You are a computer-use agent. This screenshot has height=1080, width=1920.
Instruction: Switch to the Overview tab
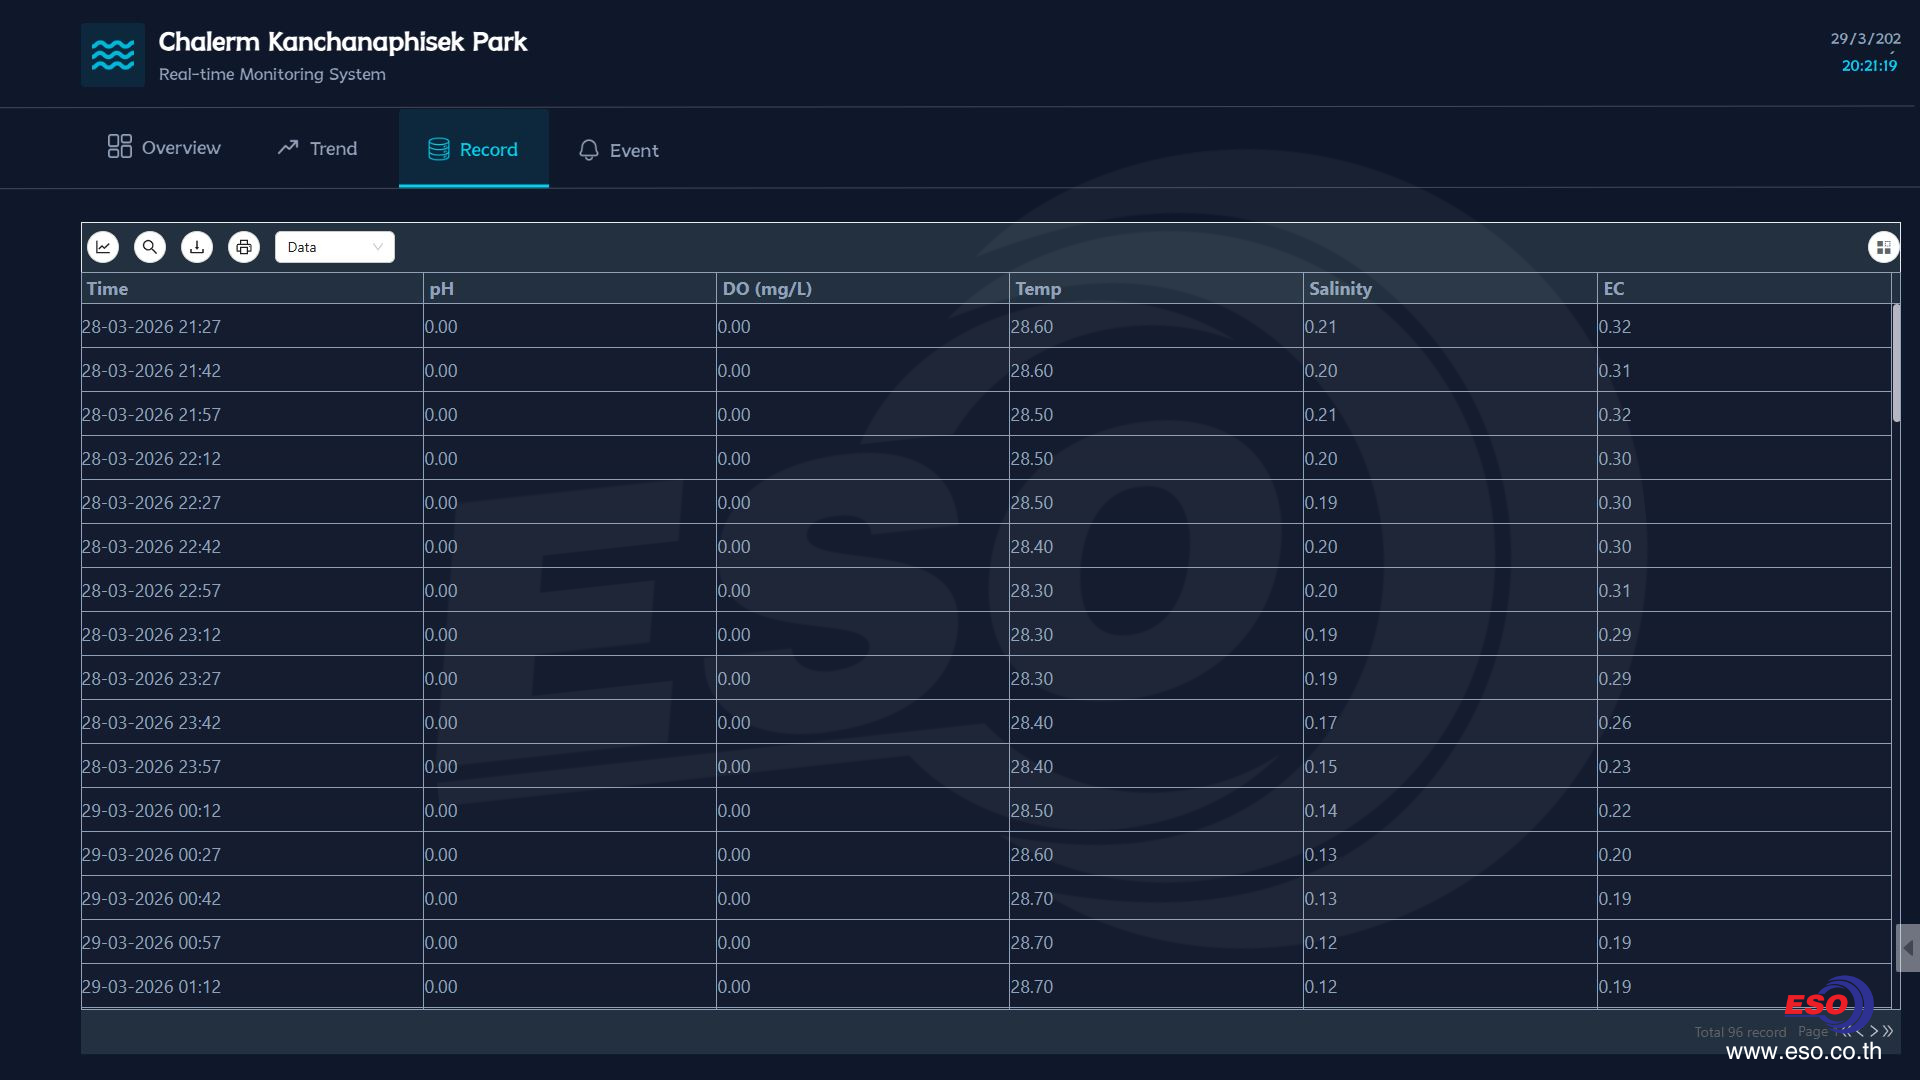(x=165, y=148)
